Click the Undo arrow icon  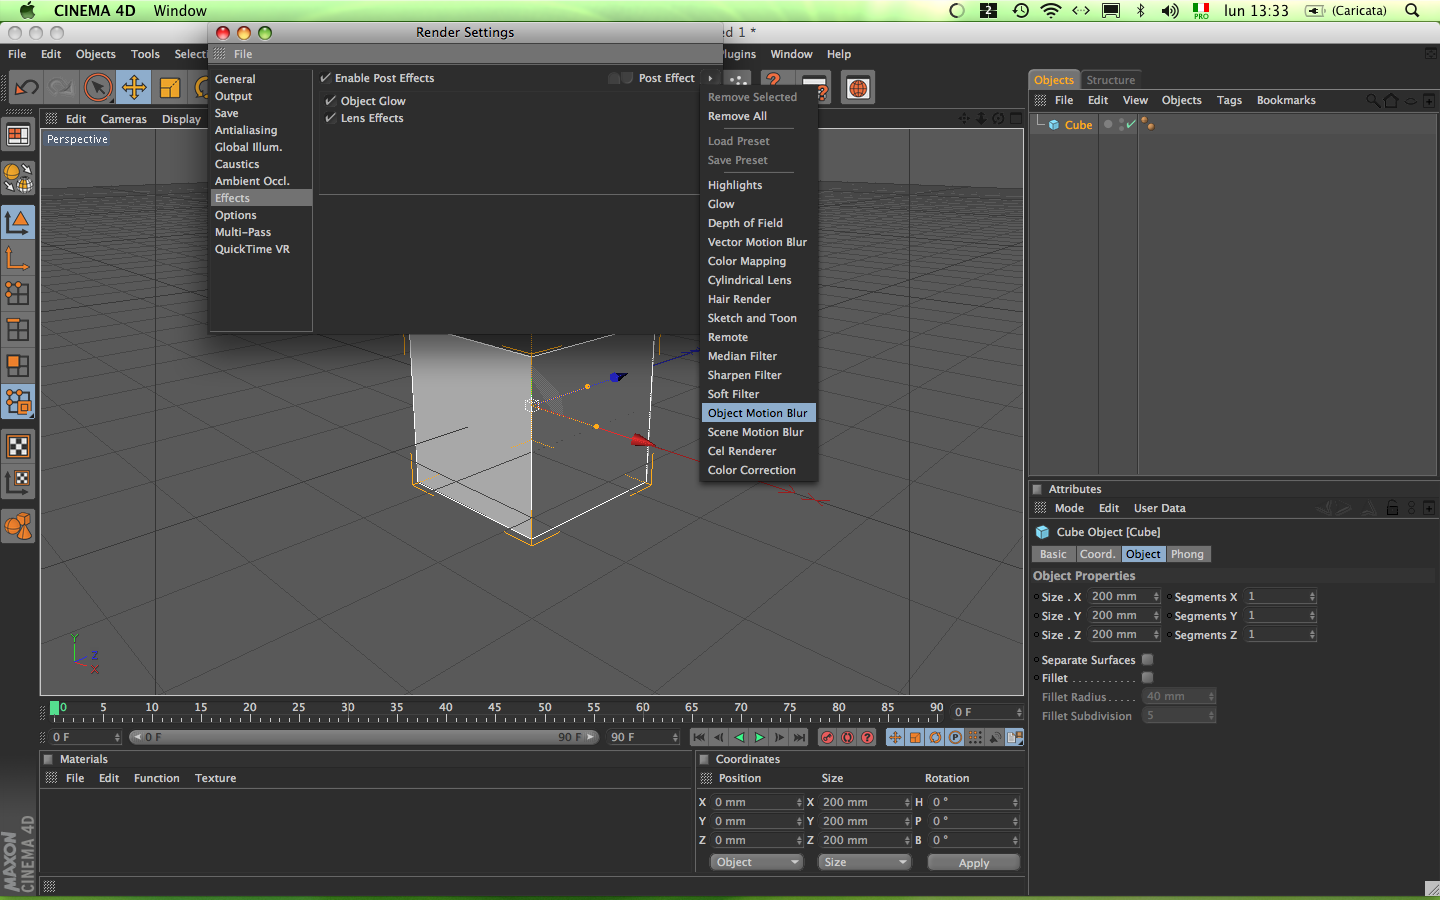point(26,88)
